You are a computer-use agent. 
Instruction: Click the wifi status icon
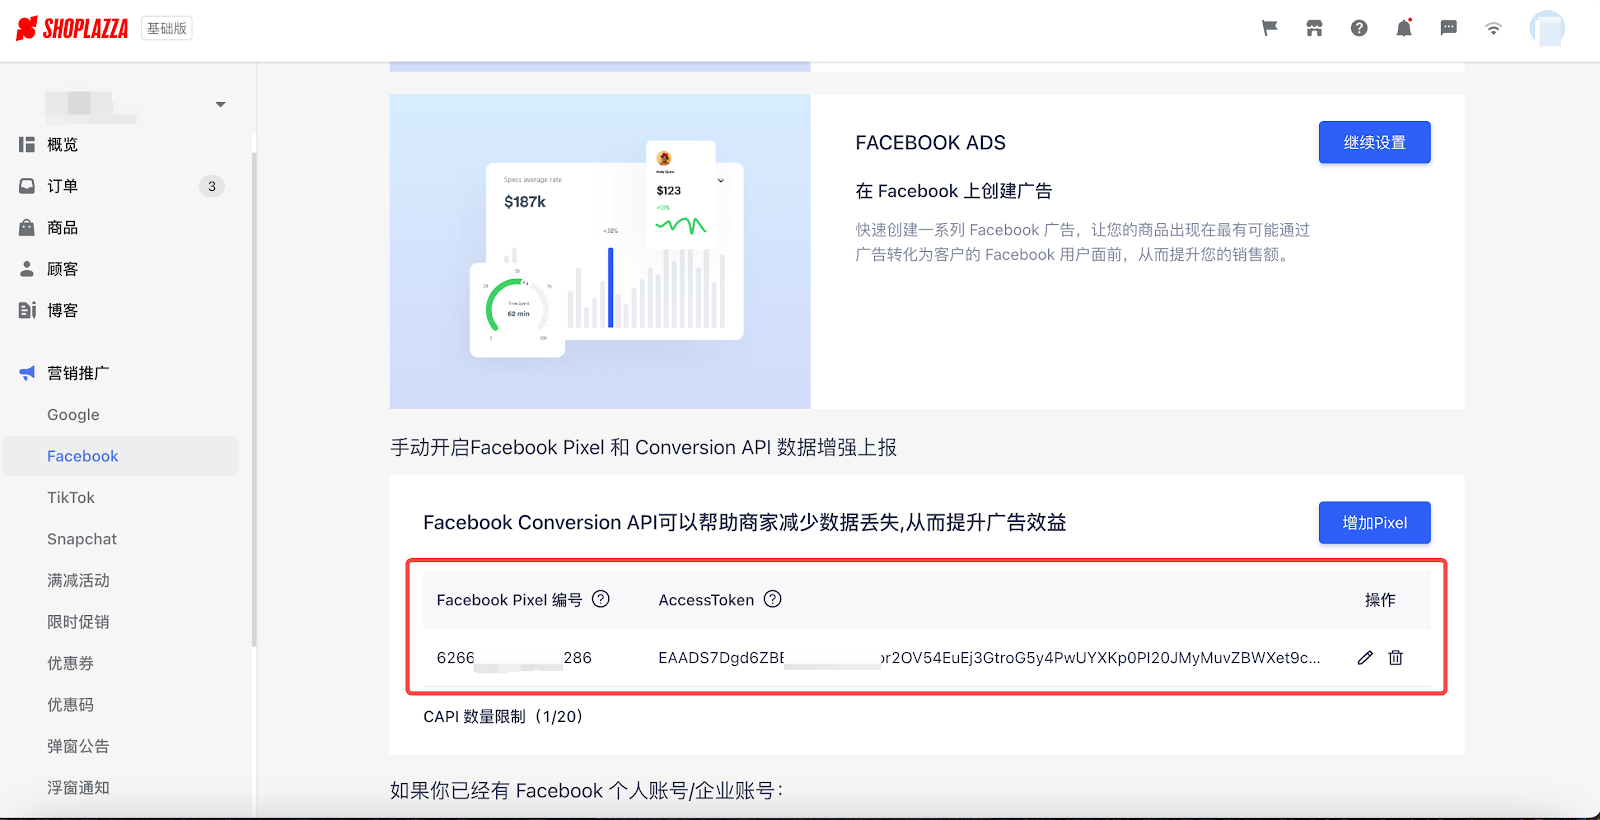click(x=1493, y=29)
